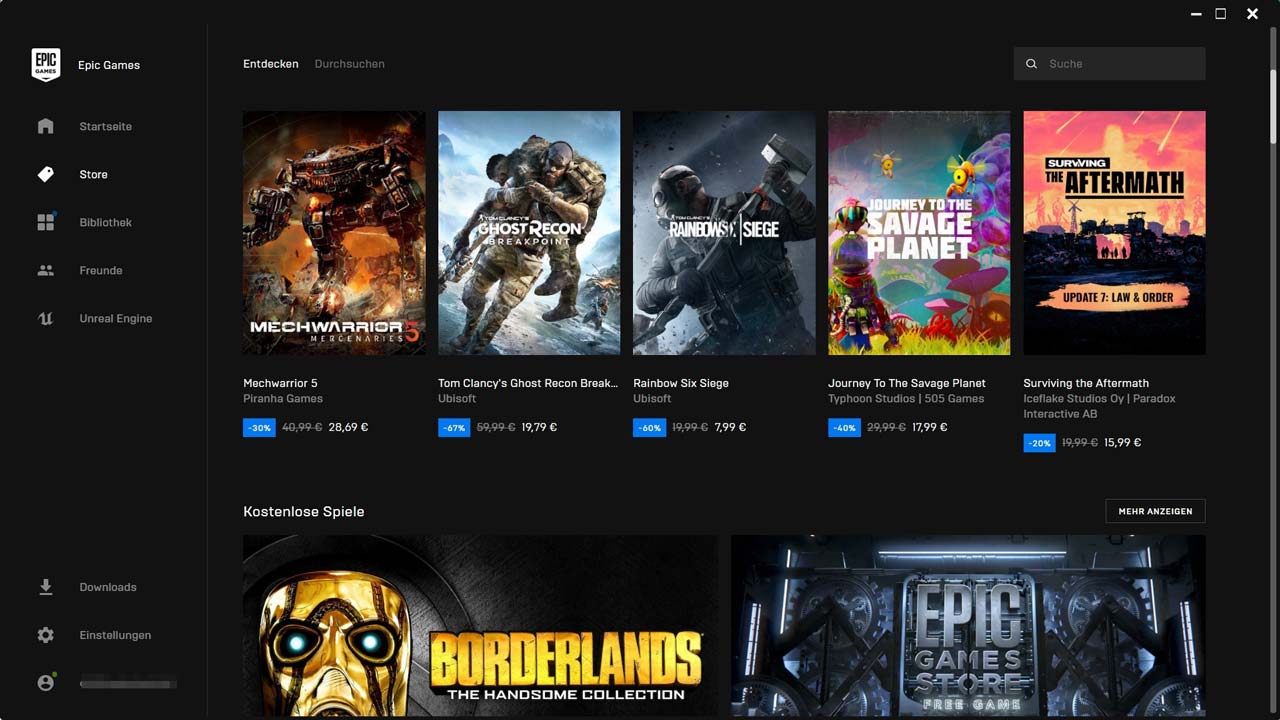Click the 17,99 € price
The image size is (1280, 720).
click(930, 428)
